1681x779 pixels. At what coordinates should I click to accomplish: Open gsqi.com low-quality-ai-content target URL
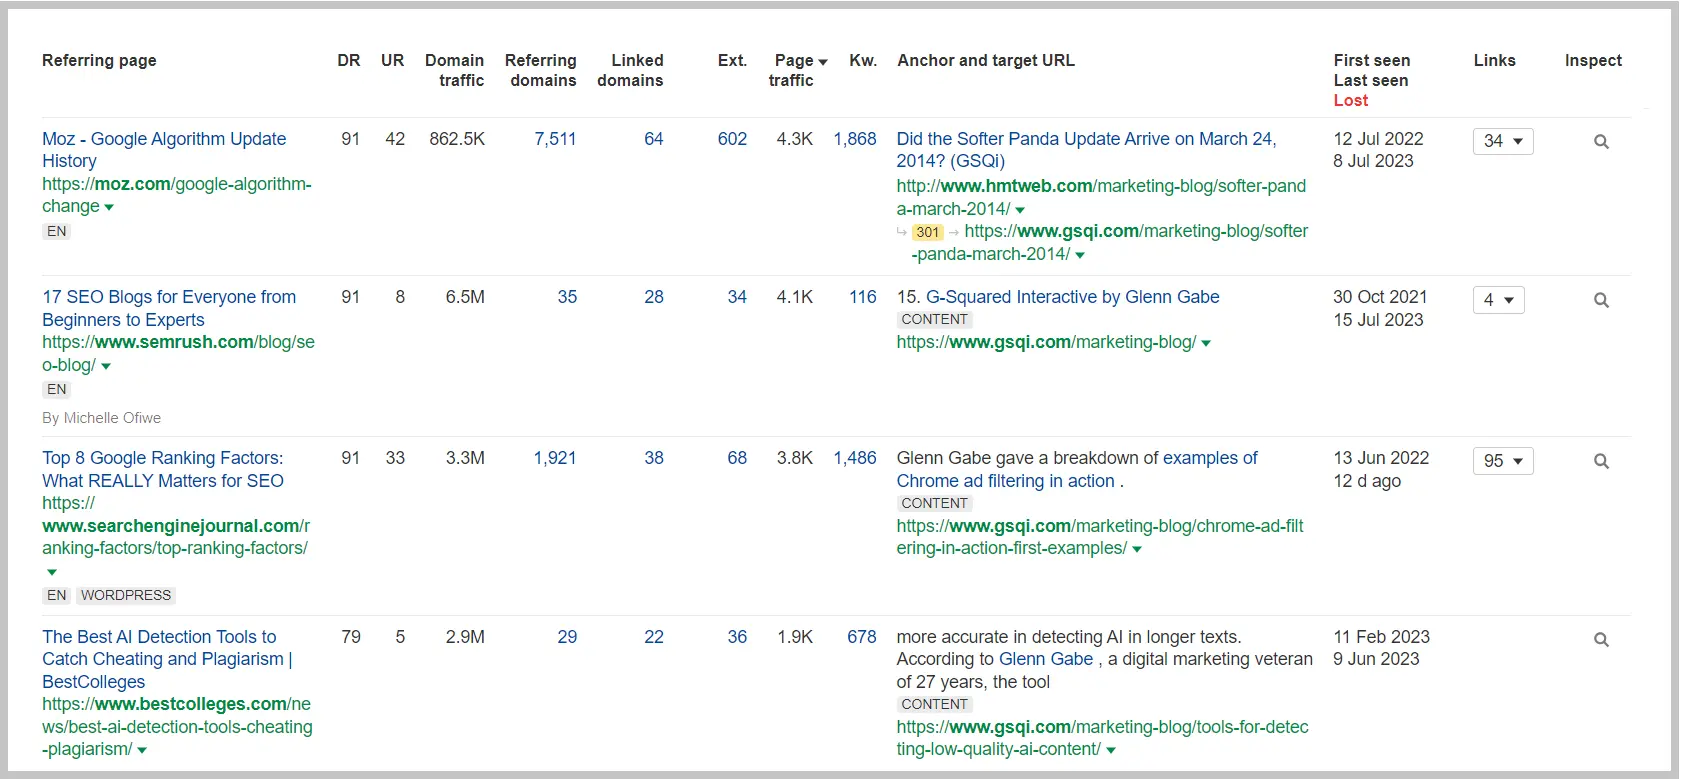click(1102, 738)
